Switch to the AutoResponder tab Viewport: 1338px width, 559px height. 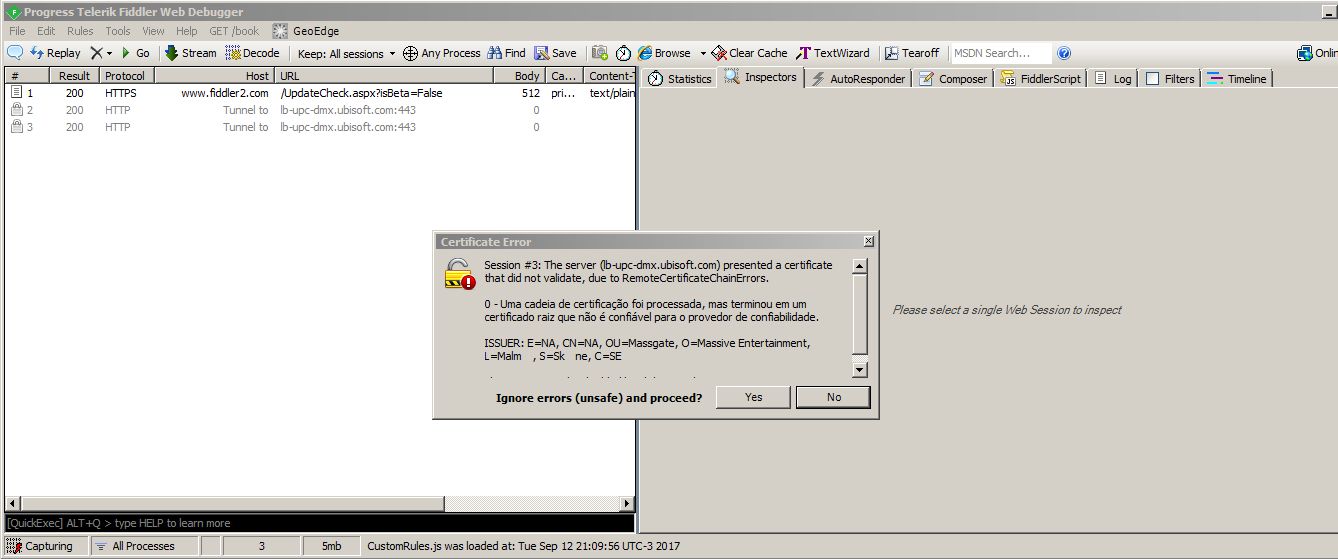(x=858, y=78)
